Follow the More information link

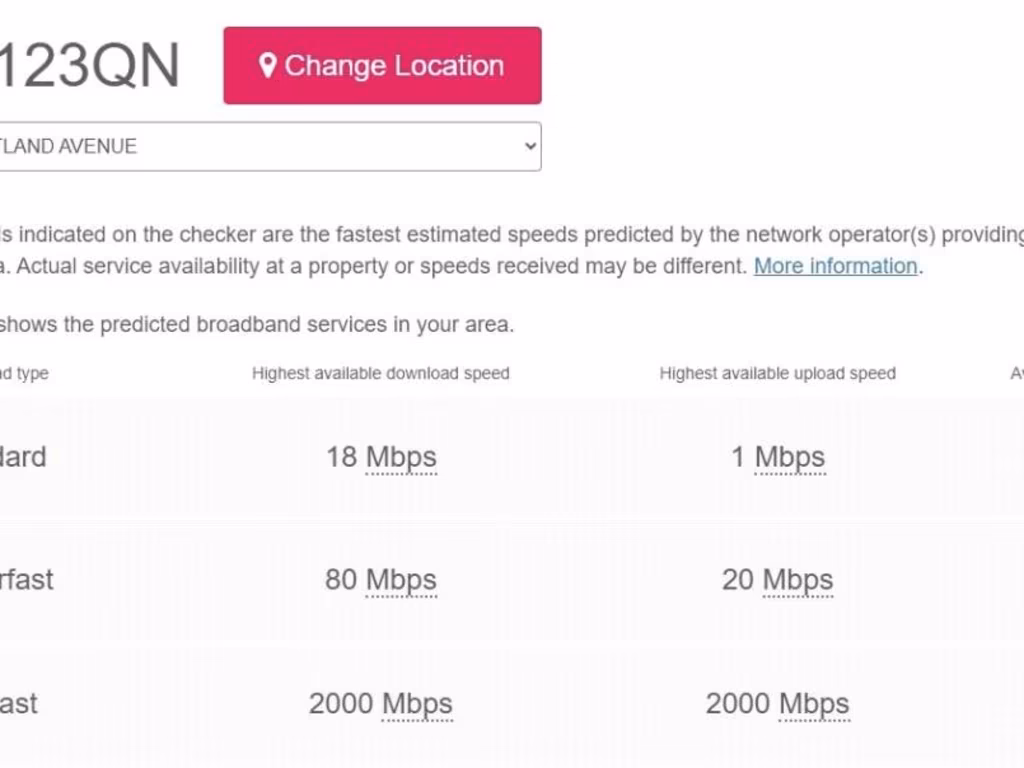[835, 266]
